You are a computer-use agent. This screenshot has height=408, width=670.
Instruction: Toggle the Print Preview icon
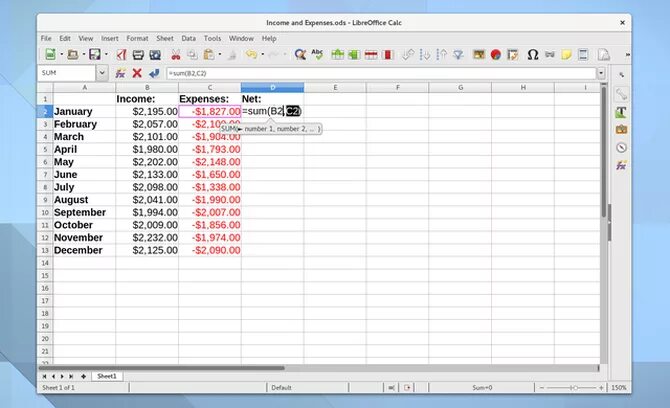(155, 55)
